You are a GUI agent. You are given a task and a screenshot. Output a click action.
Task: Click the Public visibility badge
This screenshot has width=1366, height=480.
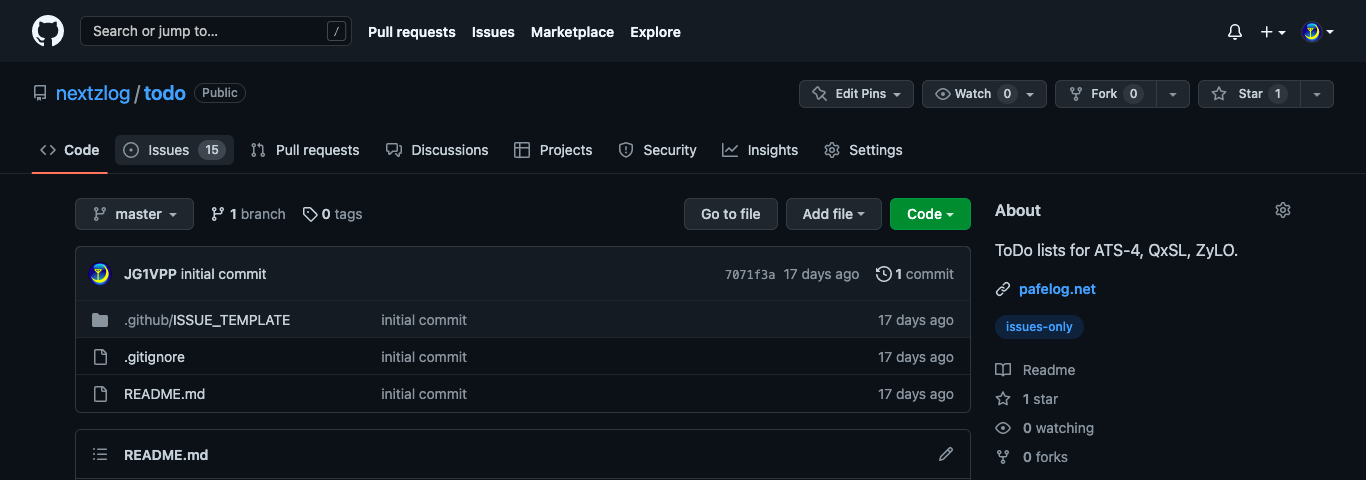[x=220, y=93]
